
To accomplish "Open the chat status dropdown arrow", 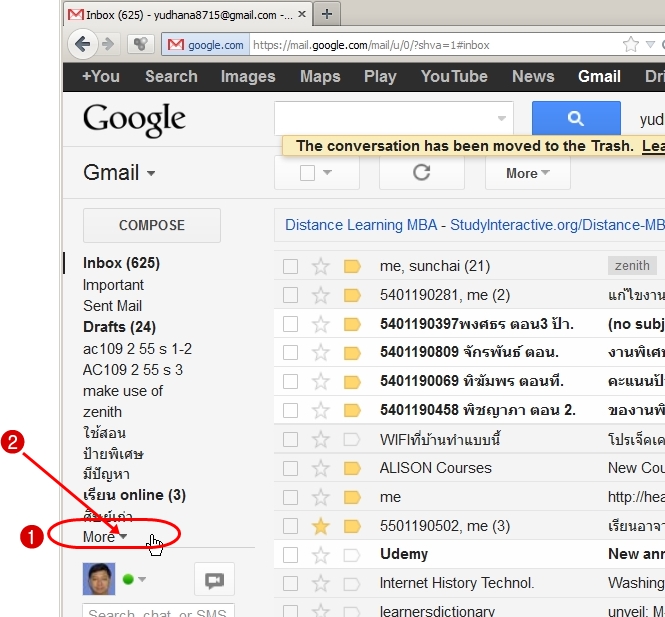I will (142, 579).
